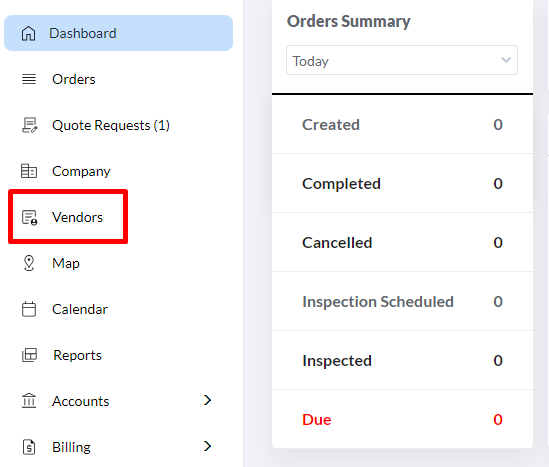Screen dimensions: 549x467
Task: Click the Quote Requests document icon
Action: [x=29, y=125]
